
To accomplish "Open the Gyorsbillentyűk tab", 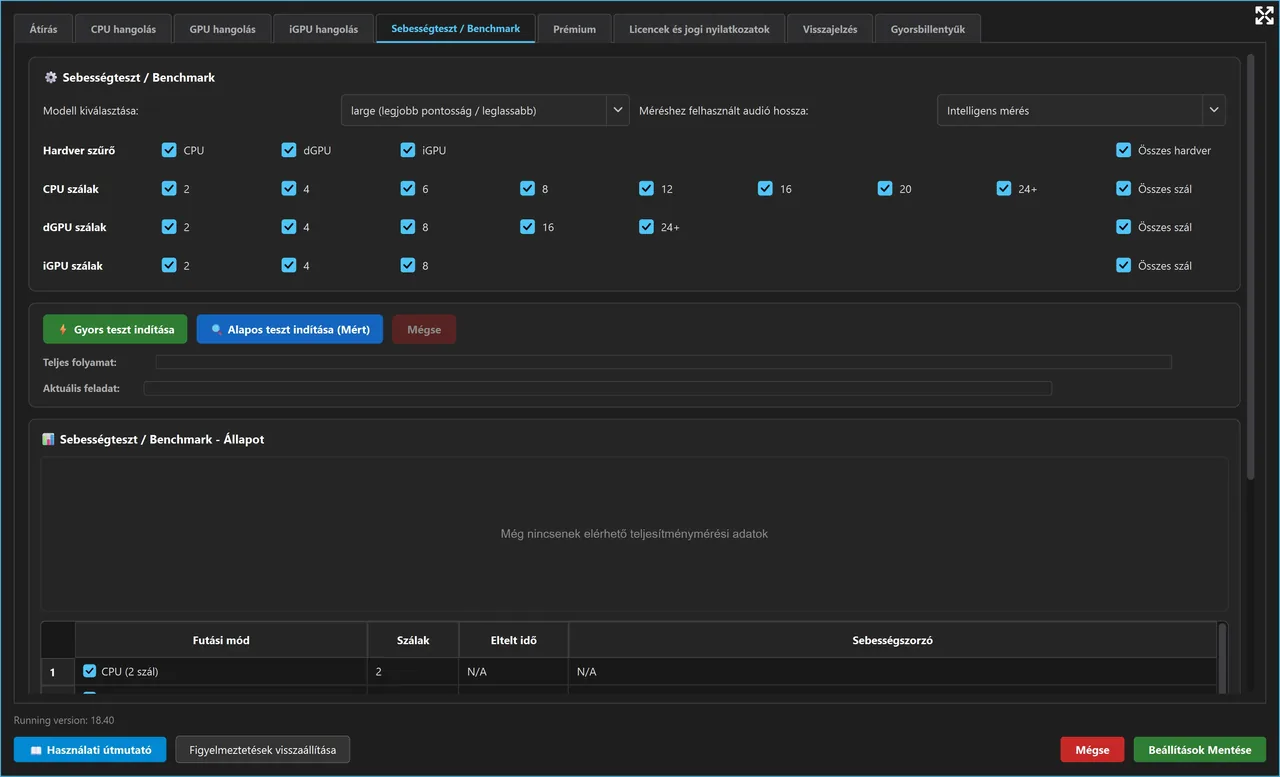I will coord(928,29).
